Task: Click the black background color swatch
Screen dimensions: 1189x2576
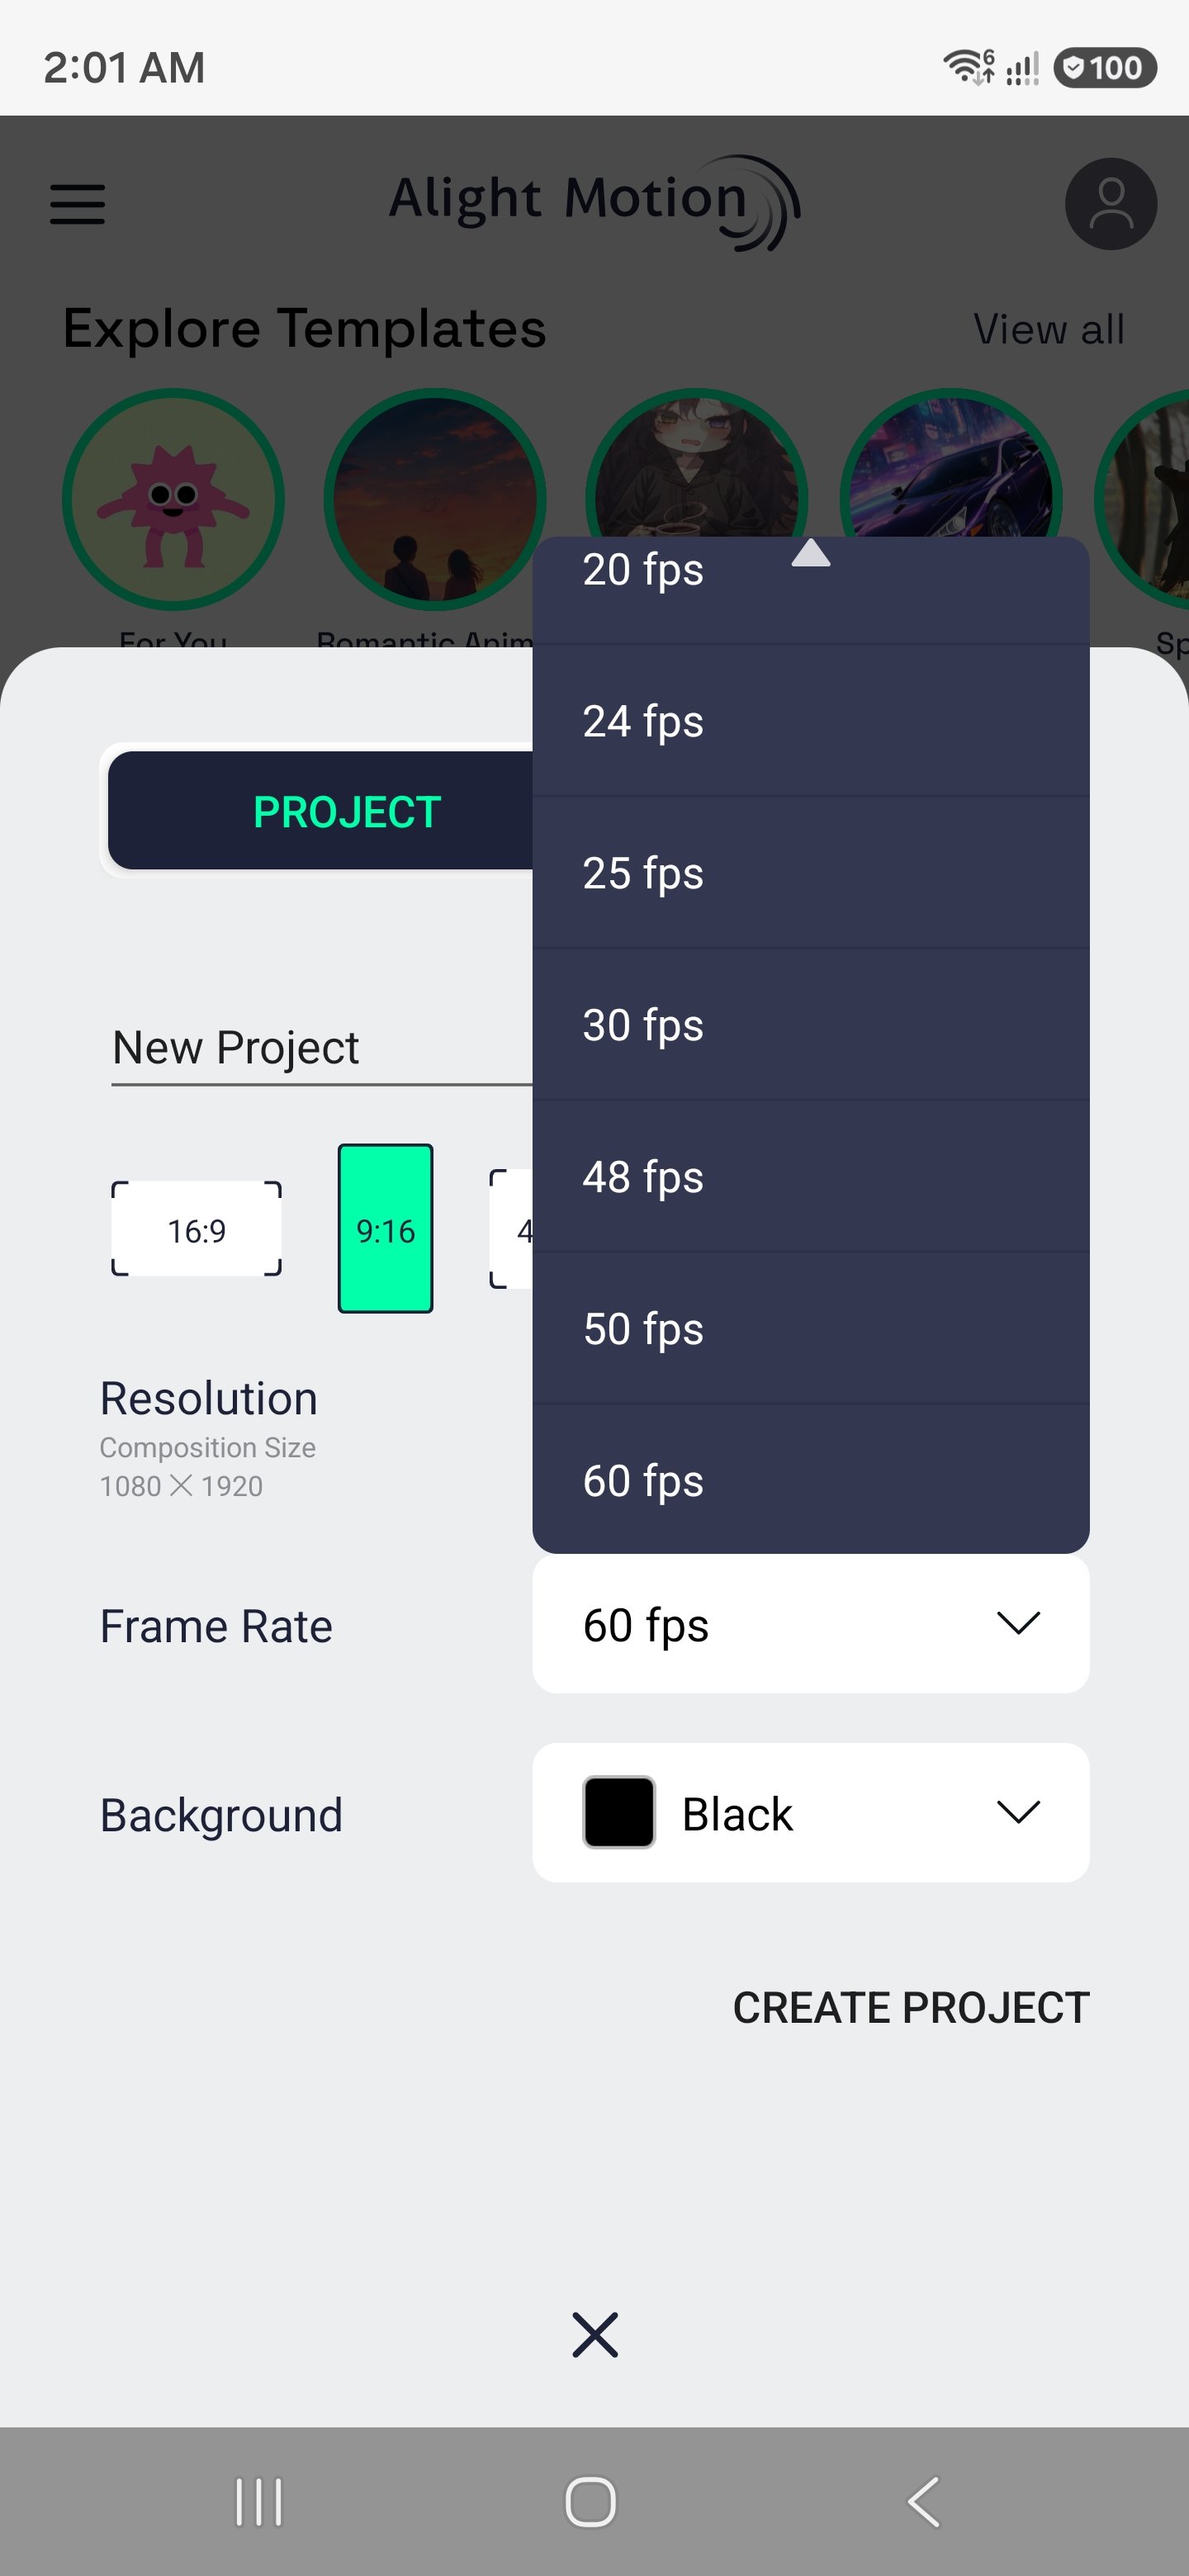Action: (x=619, y=1812)
